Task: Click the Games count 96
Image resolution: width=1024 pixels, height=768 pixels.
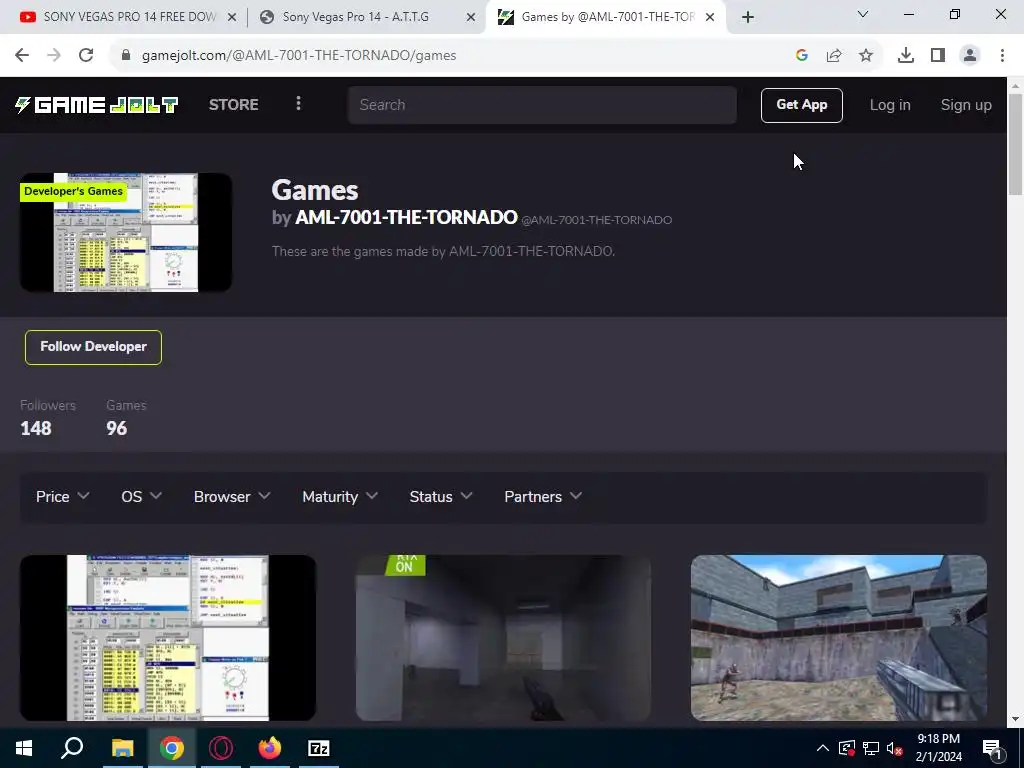Action: (116, 428)
